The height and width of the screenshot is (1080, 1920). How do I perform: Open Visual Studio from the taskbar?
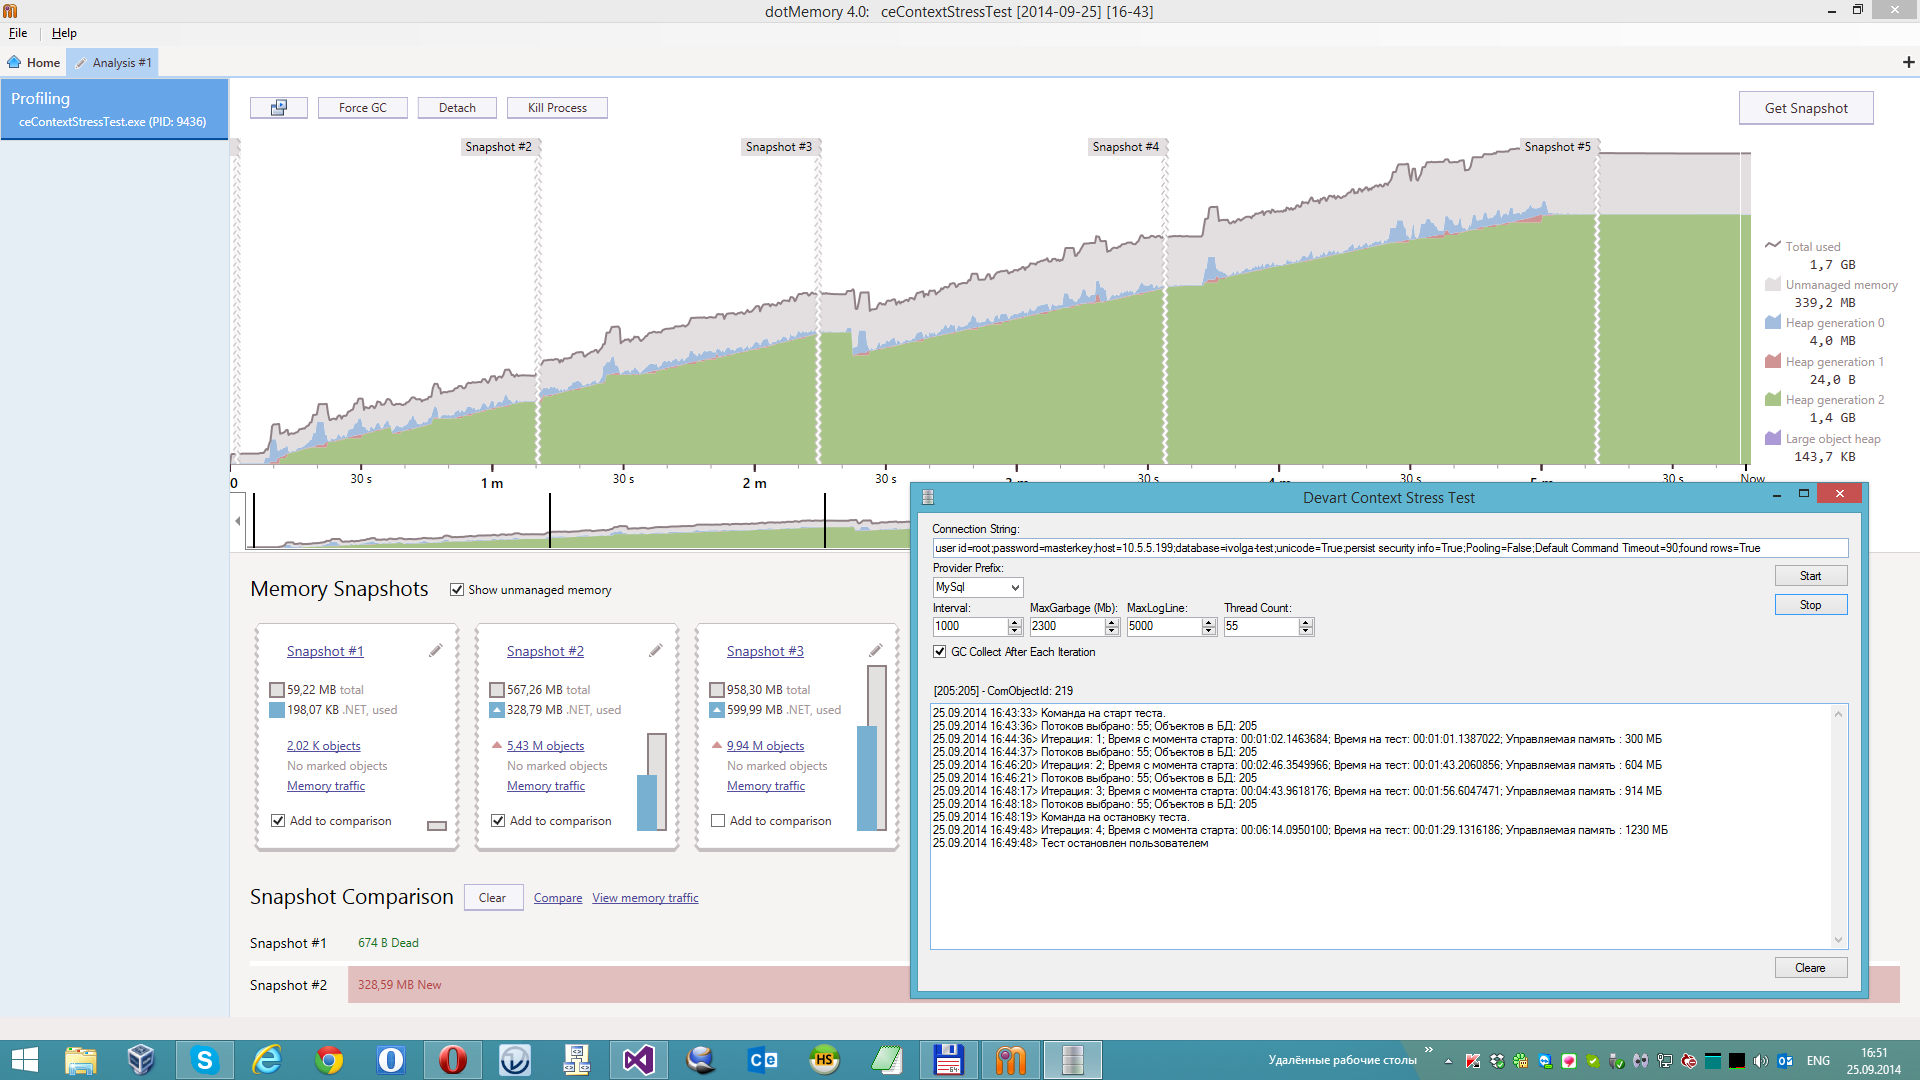click(x=638, y=1060)
